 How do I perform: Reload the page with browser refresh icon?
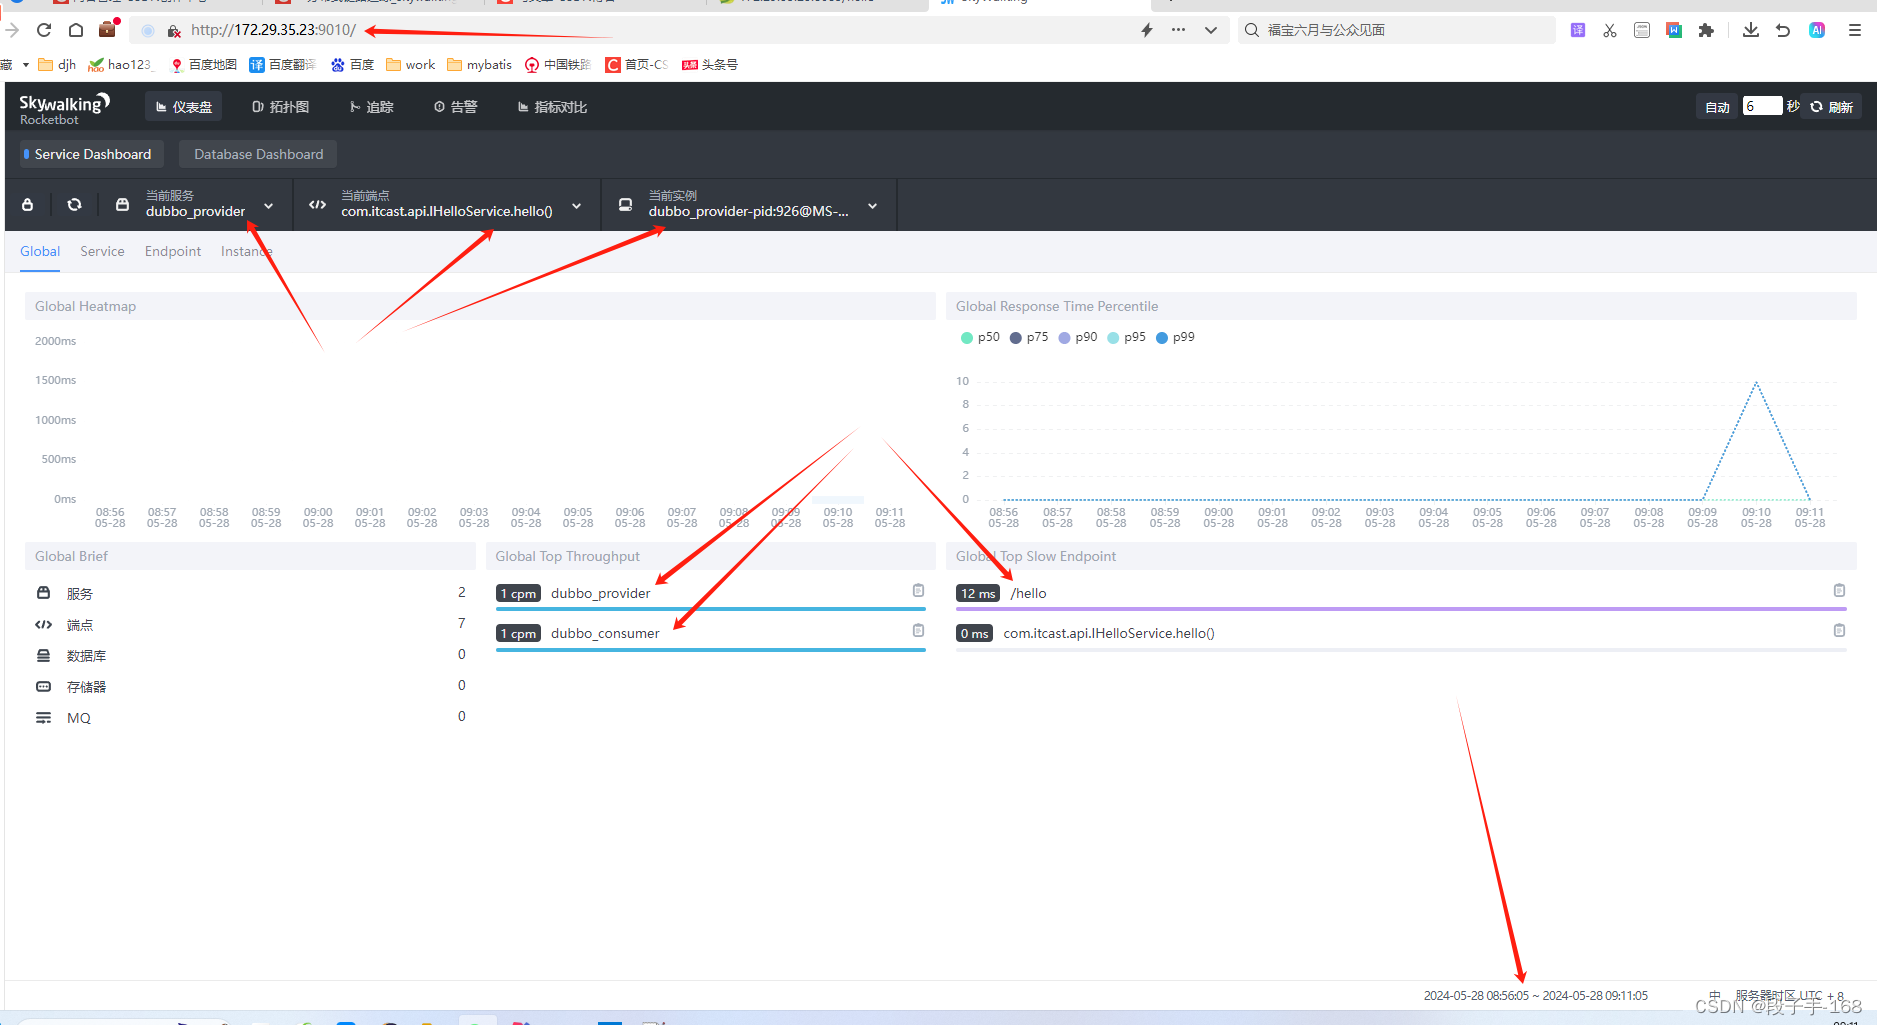coord(44,30)
